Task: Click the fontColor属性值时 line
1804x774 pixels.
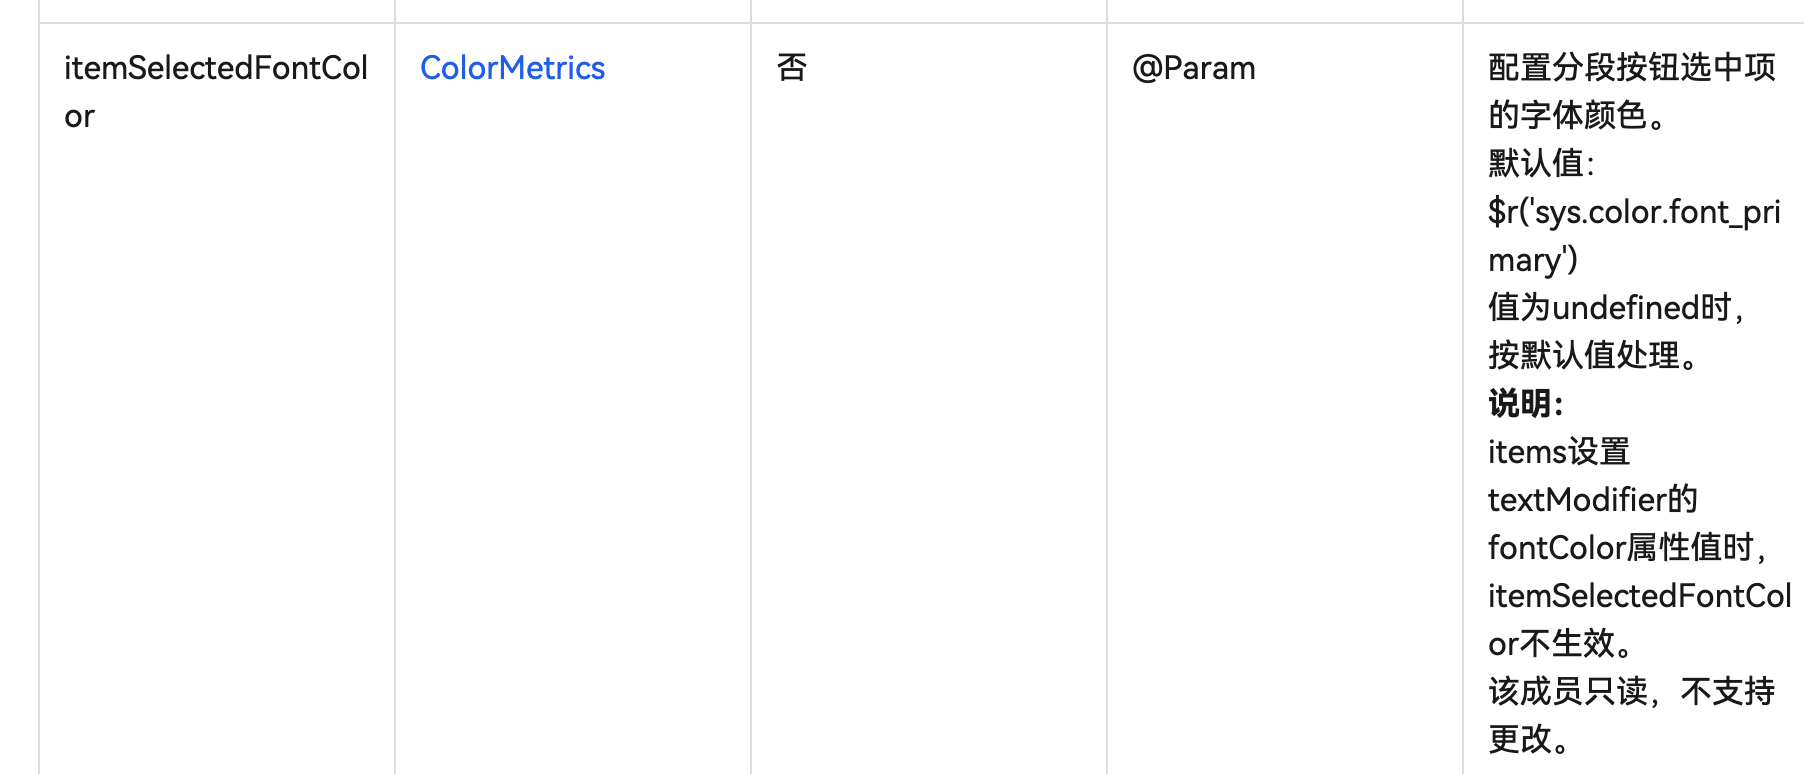Action: pos(1626,548)
